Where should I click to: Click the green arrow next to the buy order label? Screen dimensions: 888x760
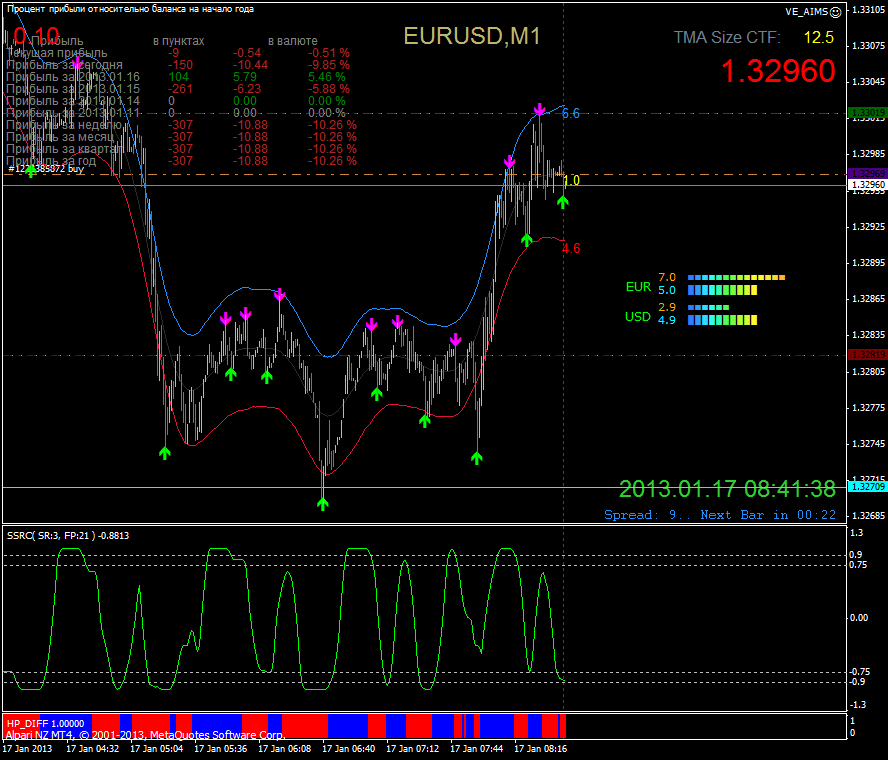tap(31, 169)
